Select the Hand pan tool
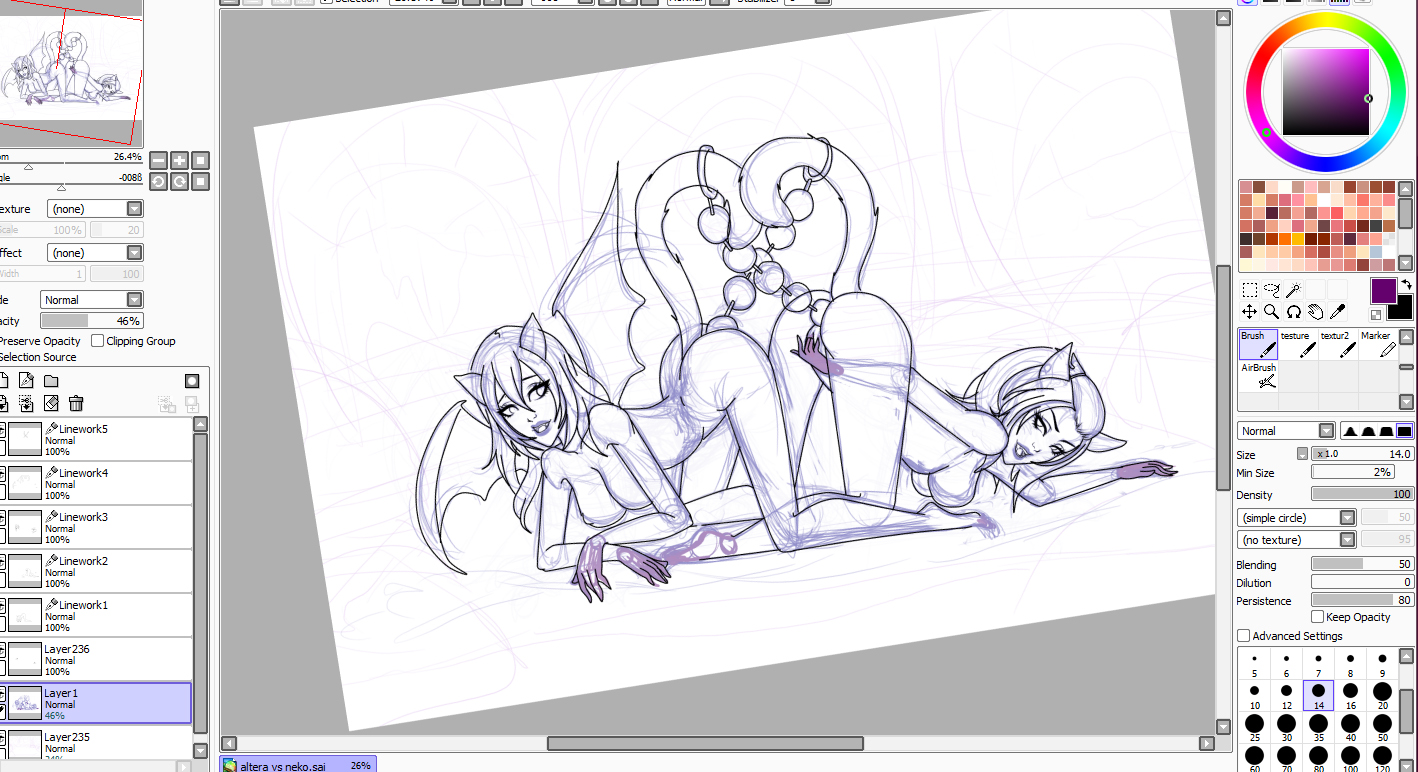The image size is (1418, 772). point(1316,312)
